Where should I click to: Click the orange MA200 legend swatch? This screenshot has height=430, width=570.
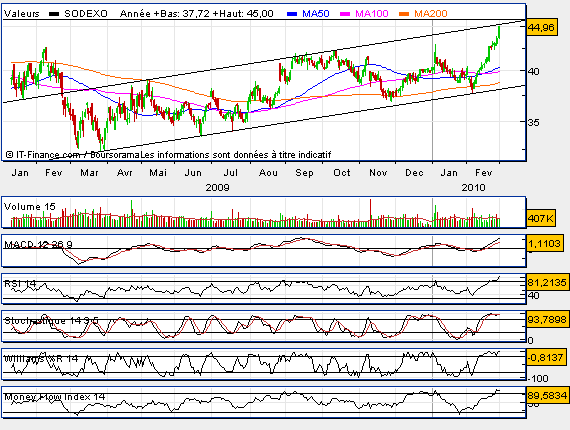point(404,14)
